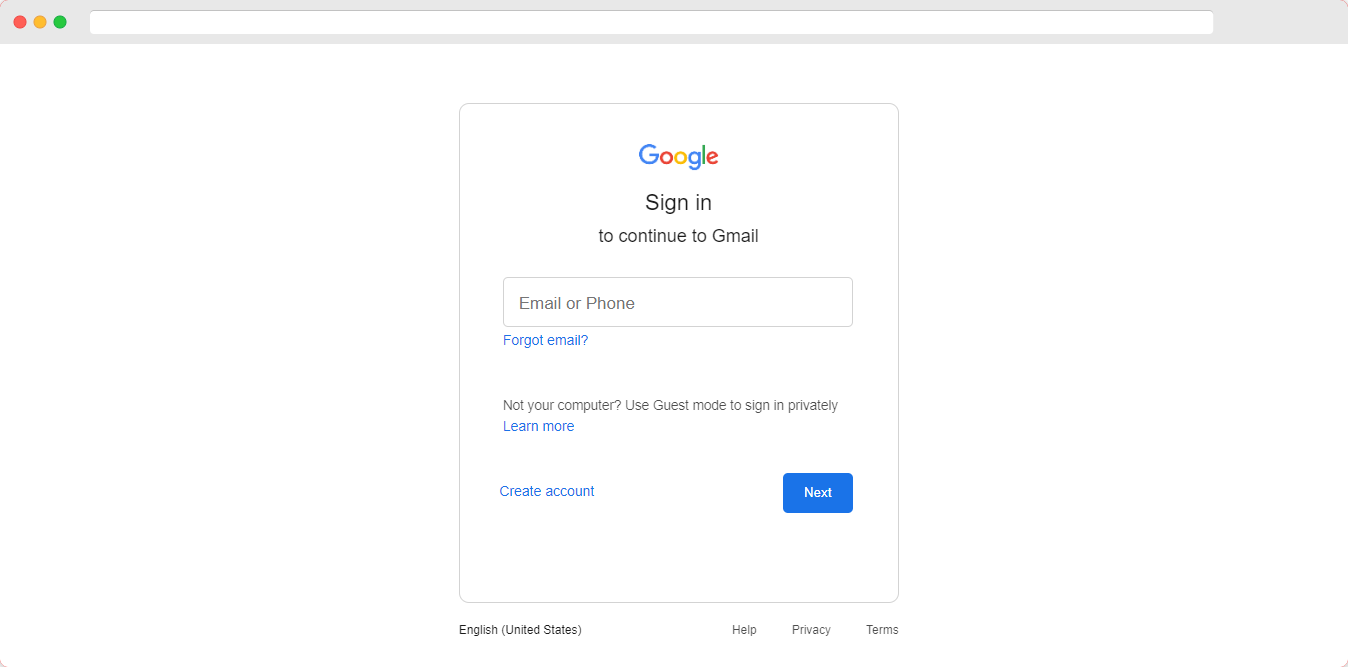Open the Terms footer link
1348x667 pixels.
click(882, 630)
